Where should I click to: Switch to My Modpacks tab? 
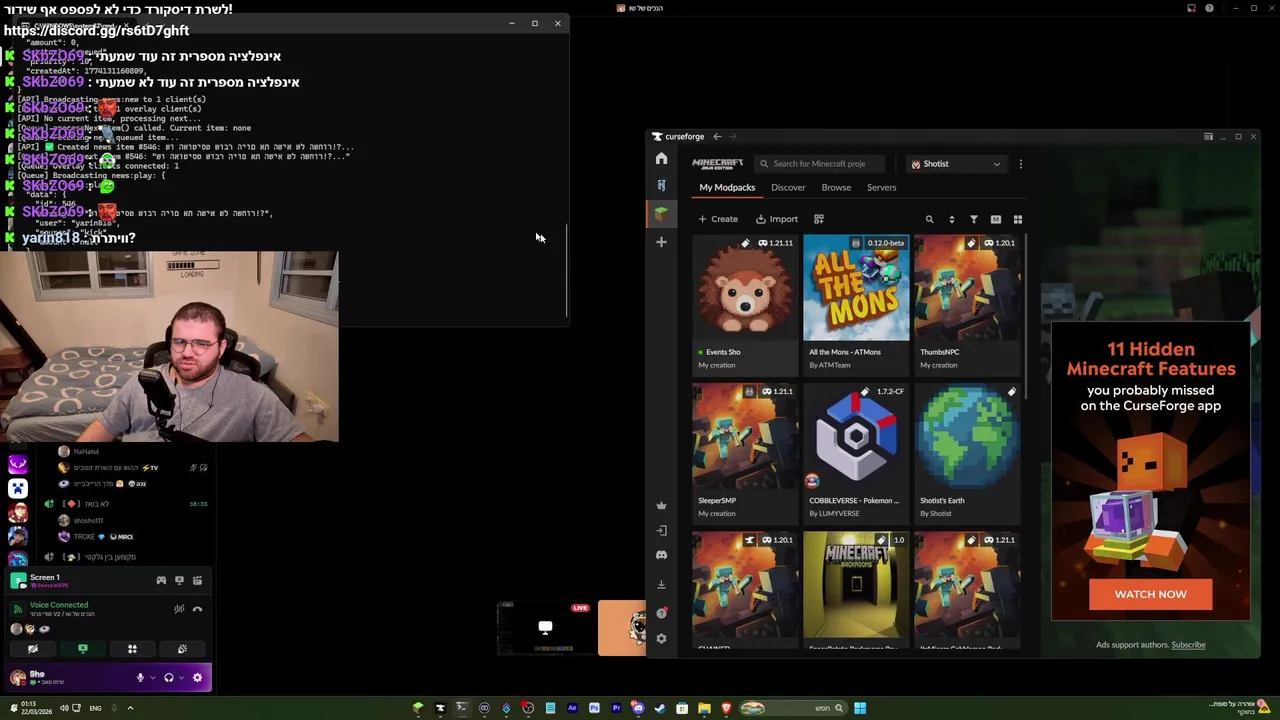tap(727, 187)
